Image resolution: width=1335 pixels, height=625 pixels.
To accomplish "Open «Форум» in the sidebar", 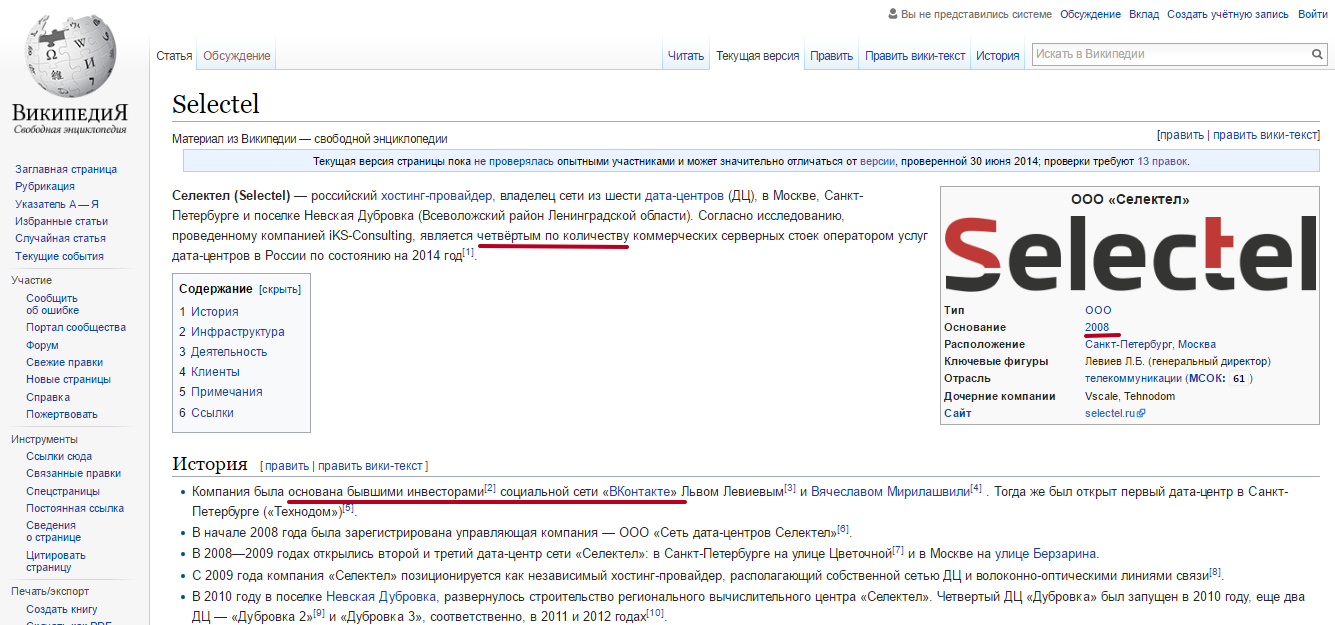I will click(x=42, y=345).
